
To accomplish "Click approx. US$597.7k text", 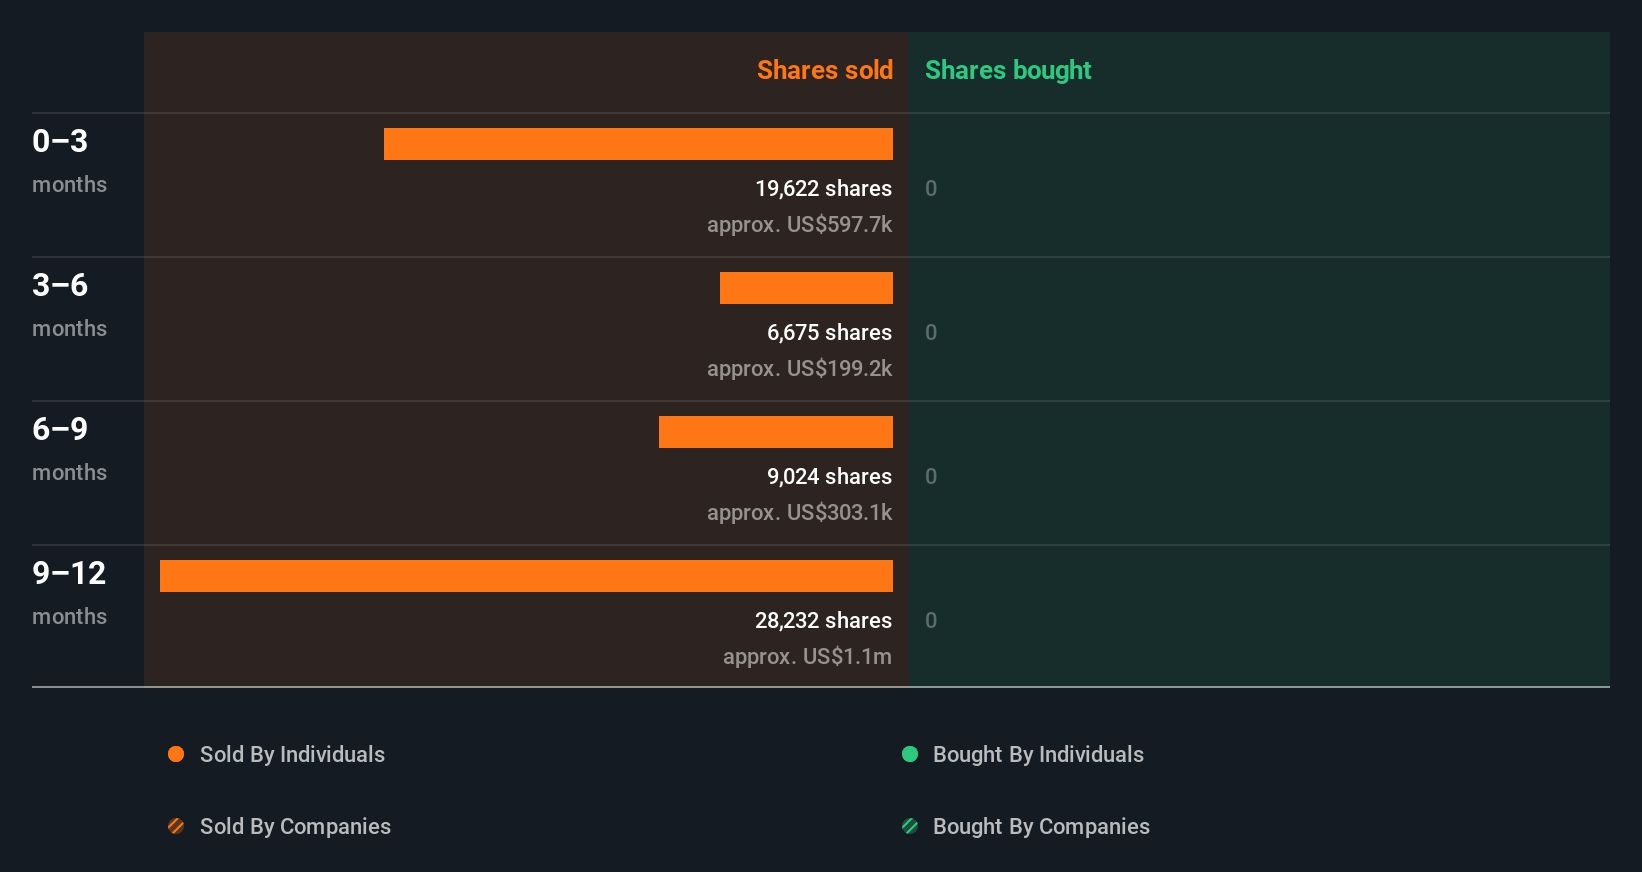I will click(799, 224).
